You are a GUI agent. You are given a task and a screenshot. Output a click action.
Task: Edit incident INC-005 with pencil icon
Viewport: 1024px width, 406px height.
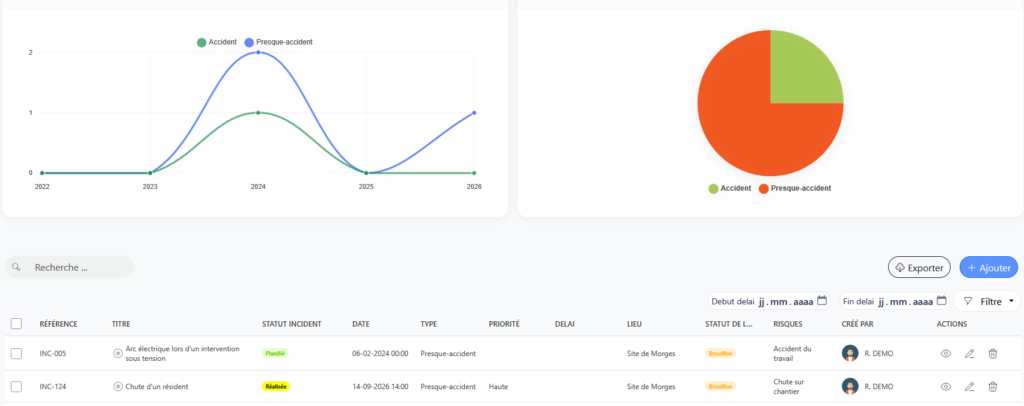(x=969, y=354)
